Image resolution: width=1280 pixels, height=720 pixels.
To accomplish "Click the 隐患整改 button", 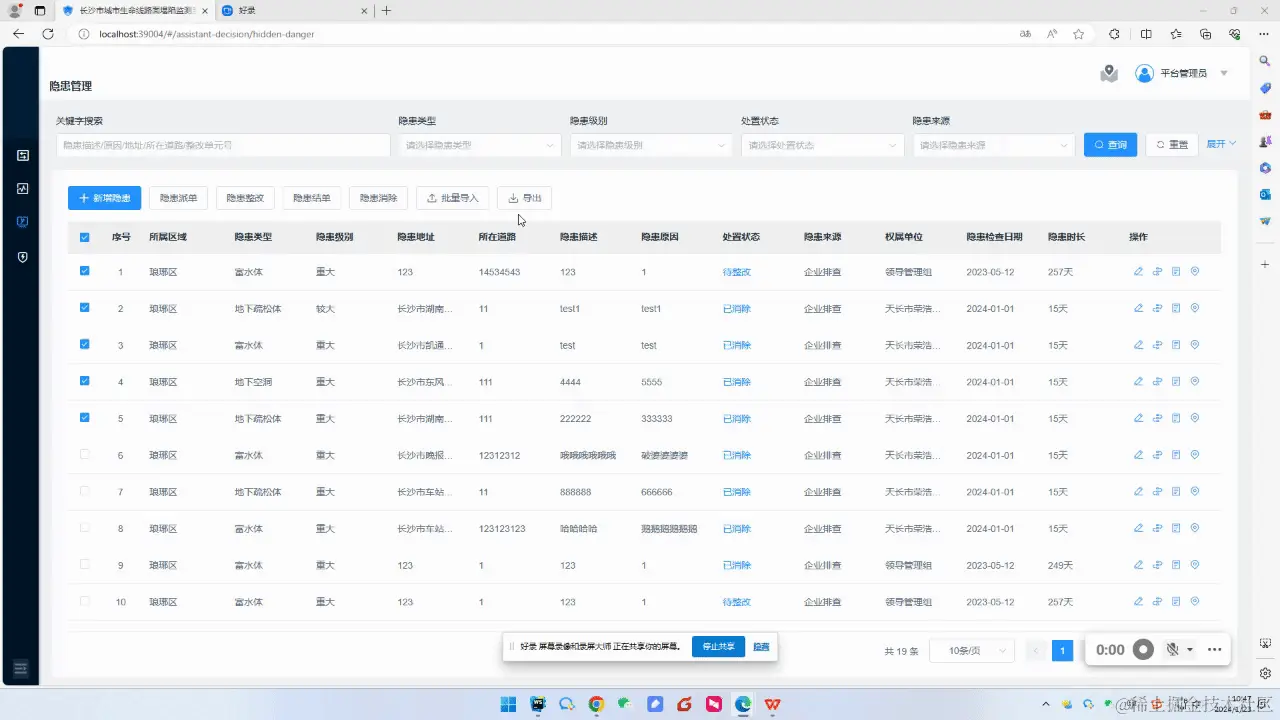I will [x=245, y=198].
